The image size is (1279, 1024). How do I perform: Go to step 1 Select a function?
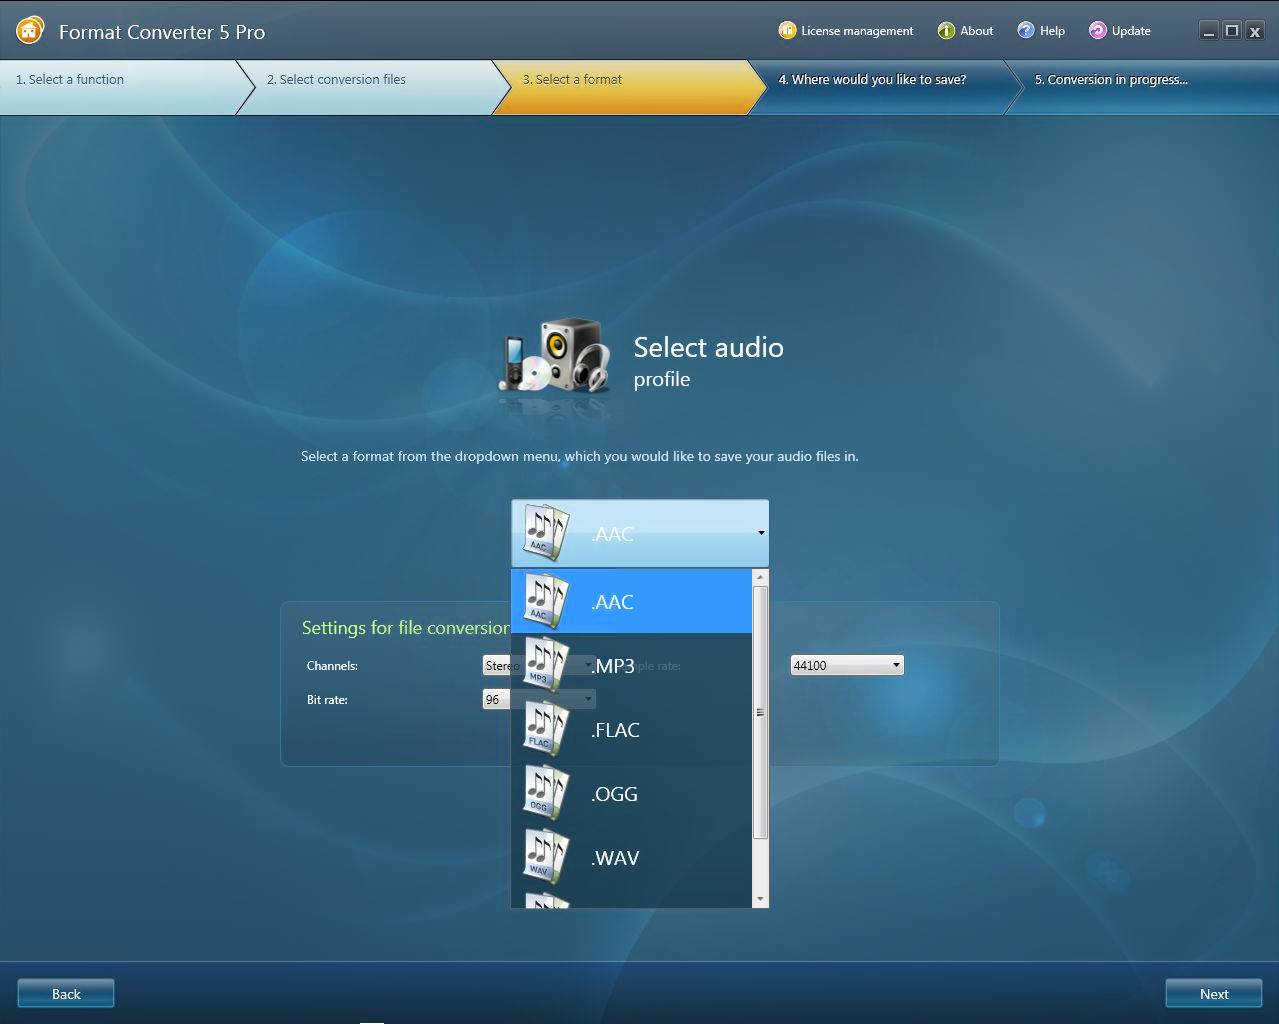pos(70,80)
